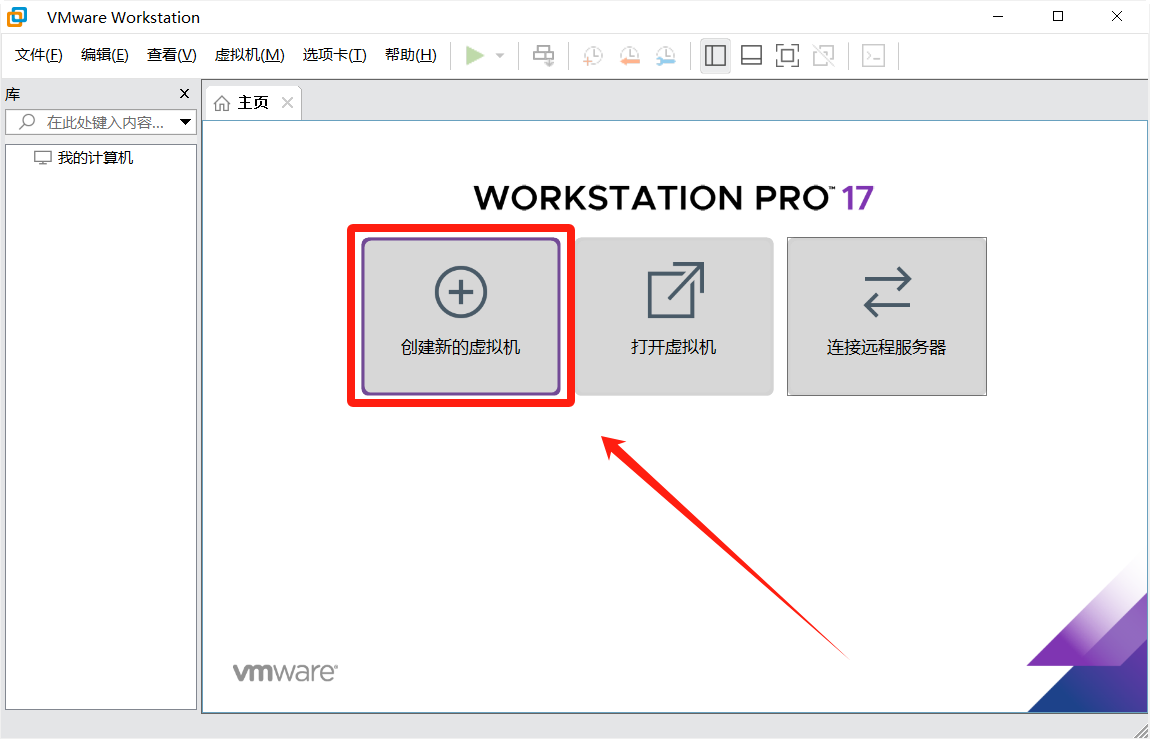
Task: Open the snapshot manager wrench icon
Action: tap(665, 56)
